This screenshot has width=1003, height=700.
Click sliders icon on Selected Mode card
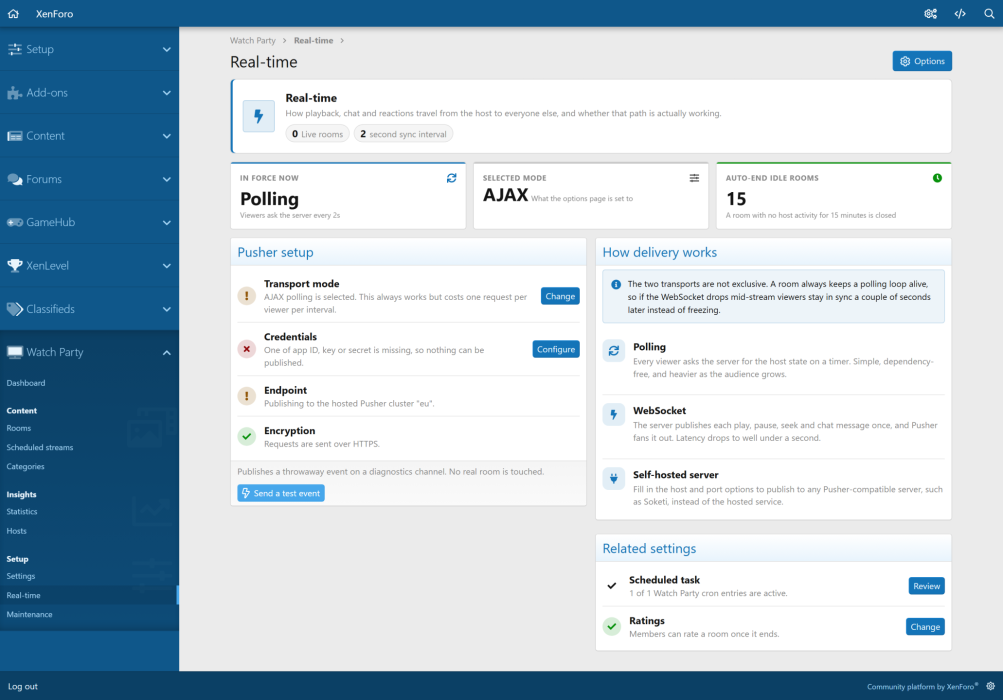(694, 178)
